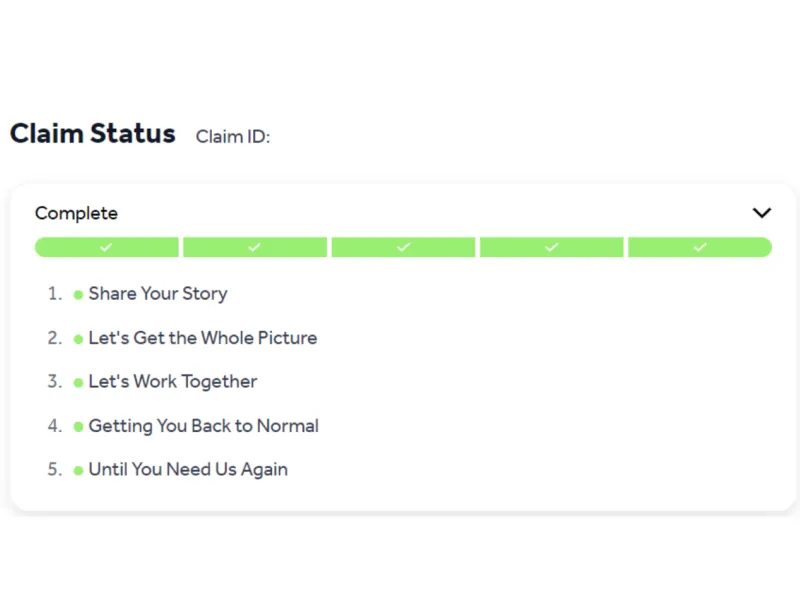Image resolution: width=800 pixels, height=600 pixels.
Task: Click second progress bar checkmark segment
Action: click(x=255, y=247)
